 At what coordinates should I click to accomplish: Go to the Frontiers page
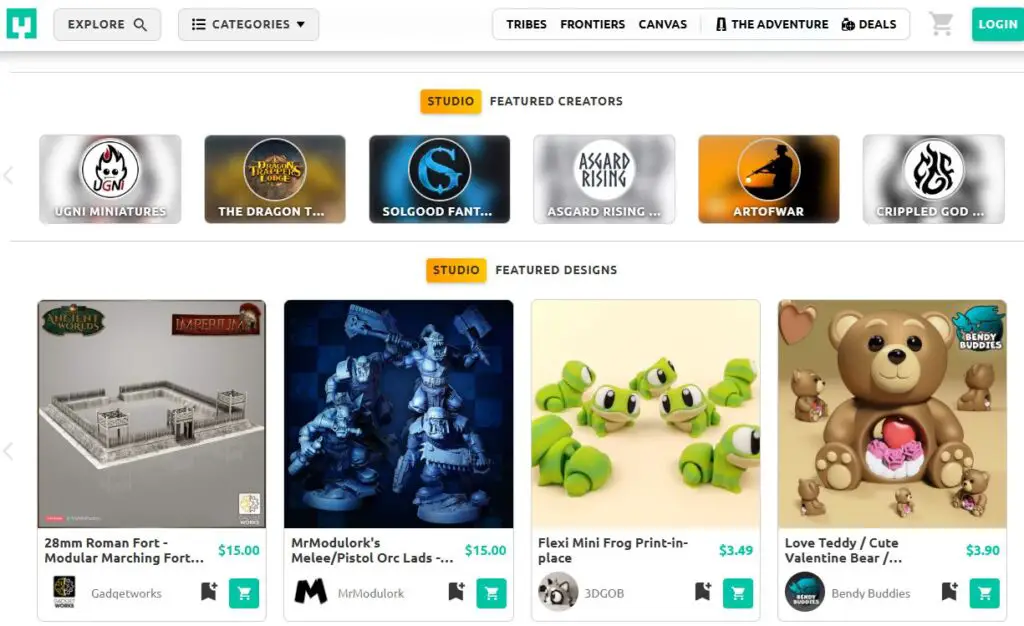point(592,24)
